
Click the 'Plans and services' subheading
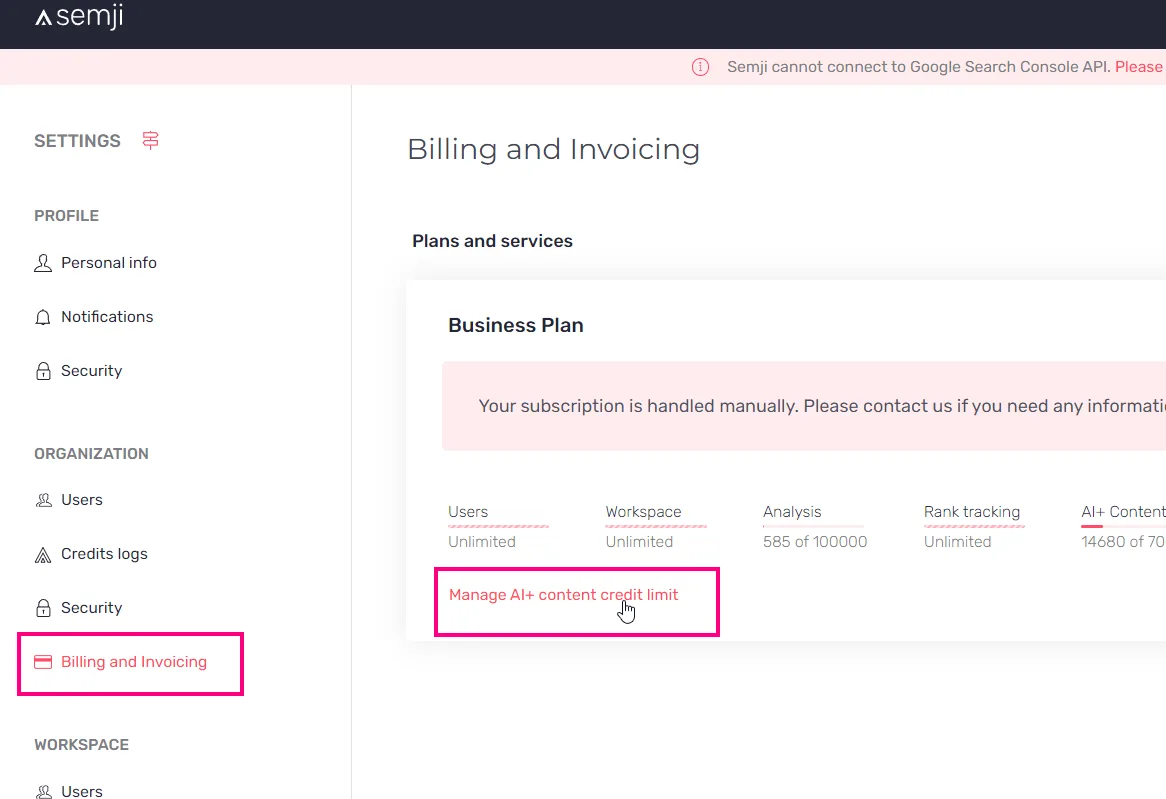point(492,241)
